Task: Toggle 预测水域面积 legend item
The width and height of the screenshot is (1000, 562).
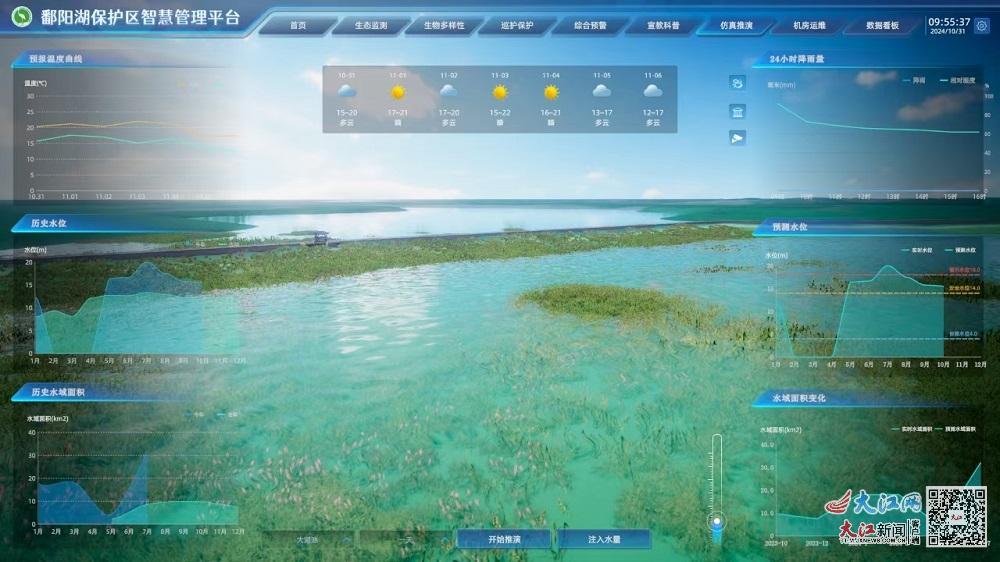Action: (x=956, y=429)
